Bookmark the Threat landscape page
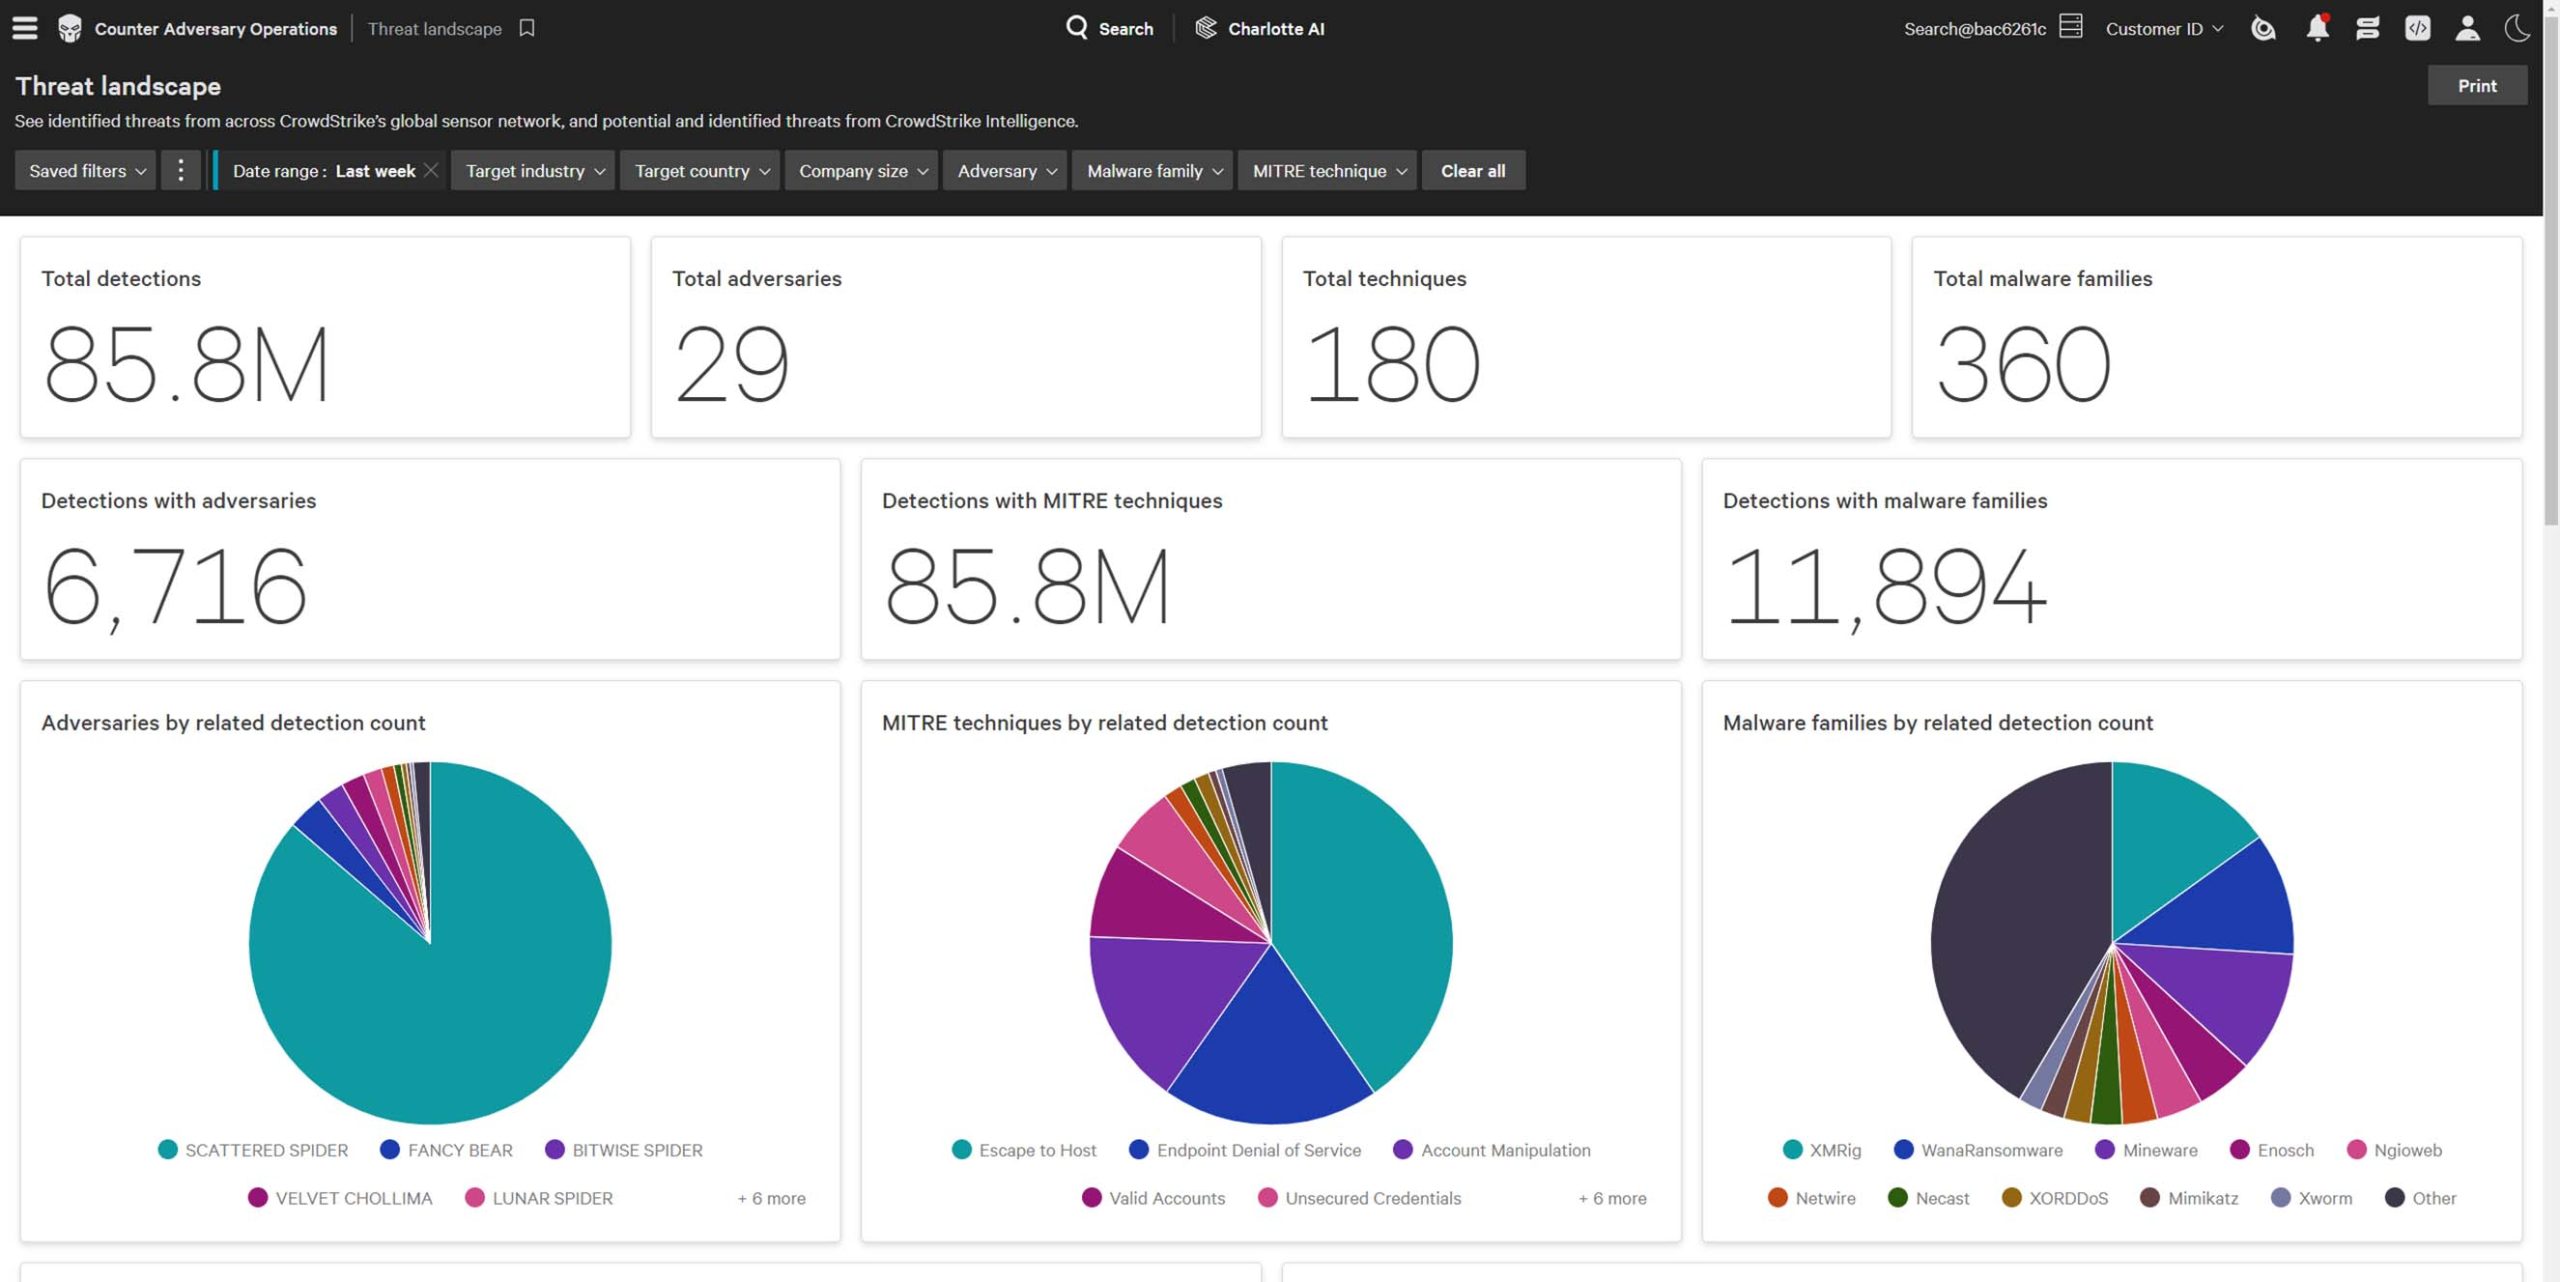 (527, 28)
